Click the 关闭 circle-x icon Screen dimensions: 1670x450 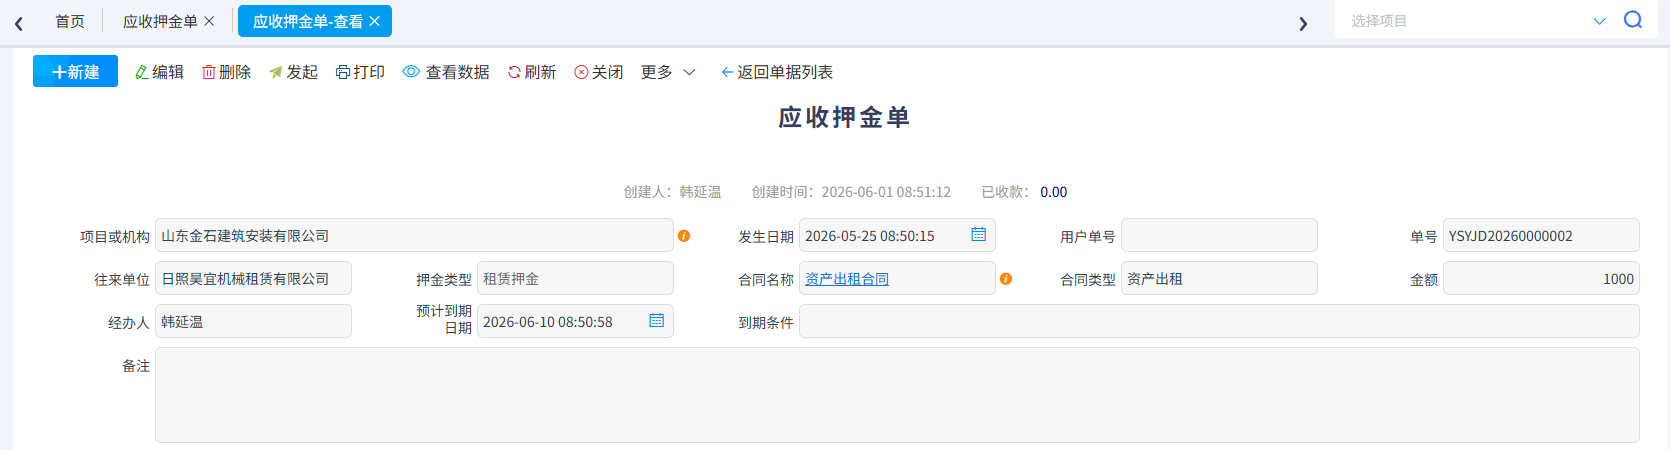[581, 72]
